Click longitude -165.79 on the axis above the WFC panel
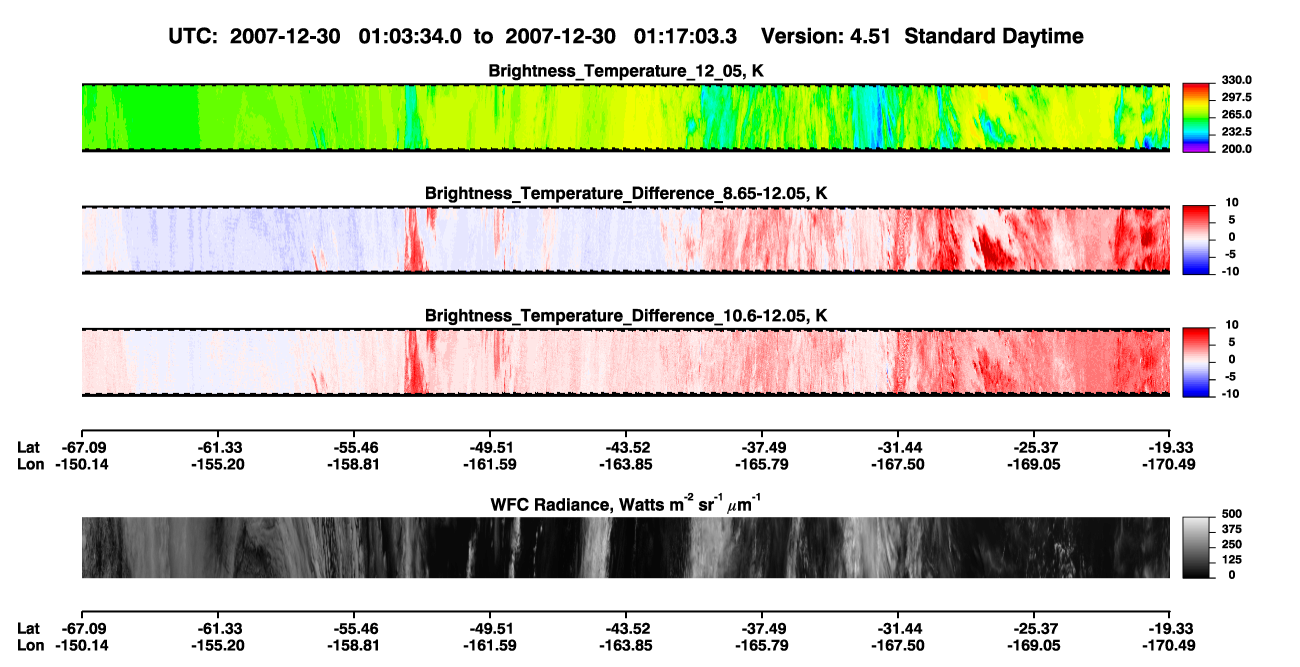 762,464
